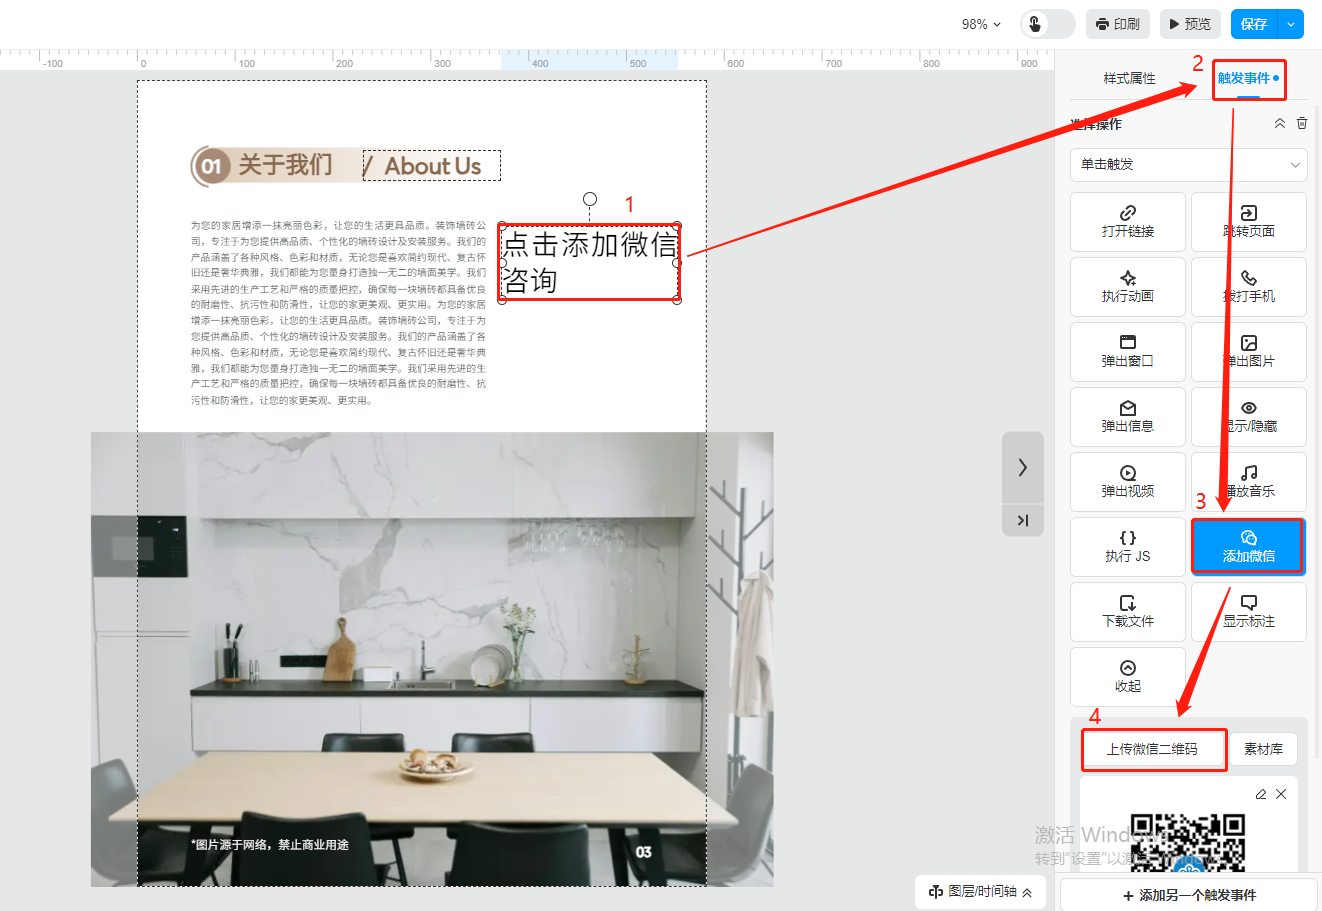Viewport: 1322px width, 911px height.
Task: Toggle the hand interaction mode switch
Action: coord(1046,24)
